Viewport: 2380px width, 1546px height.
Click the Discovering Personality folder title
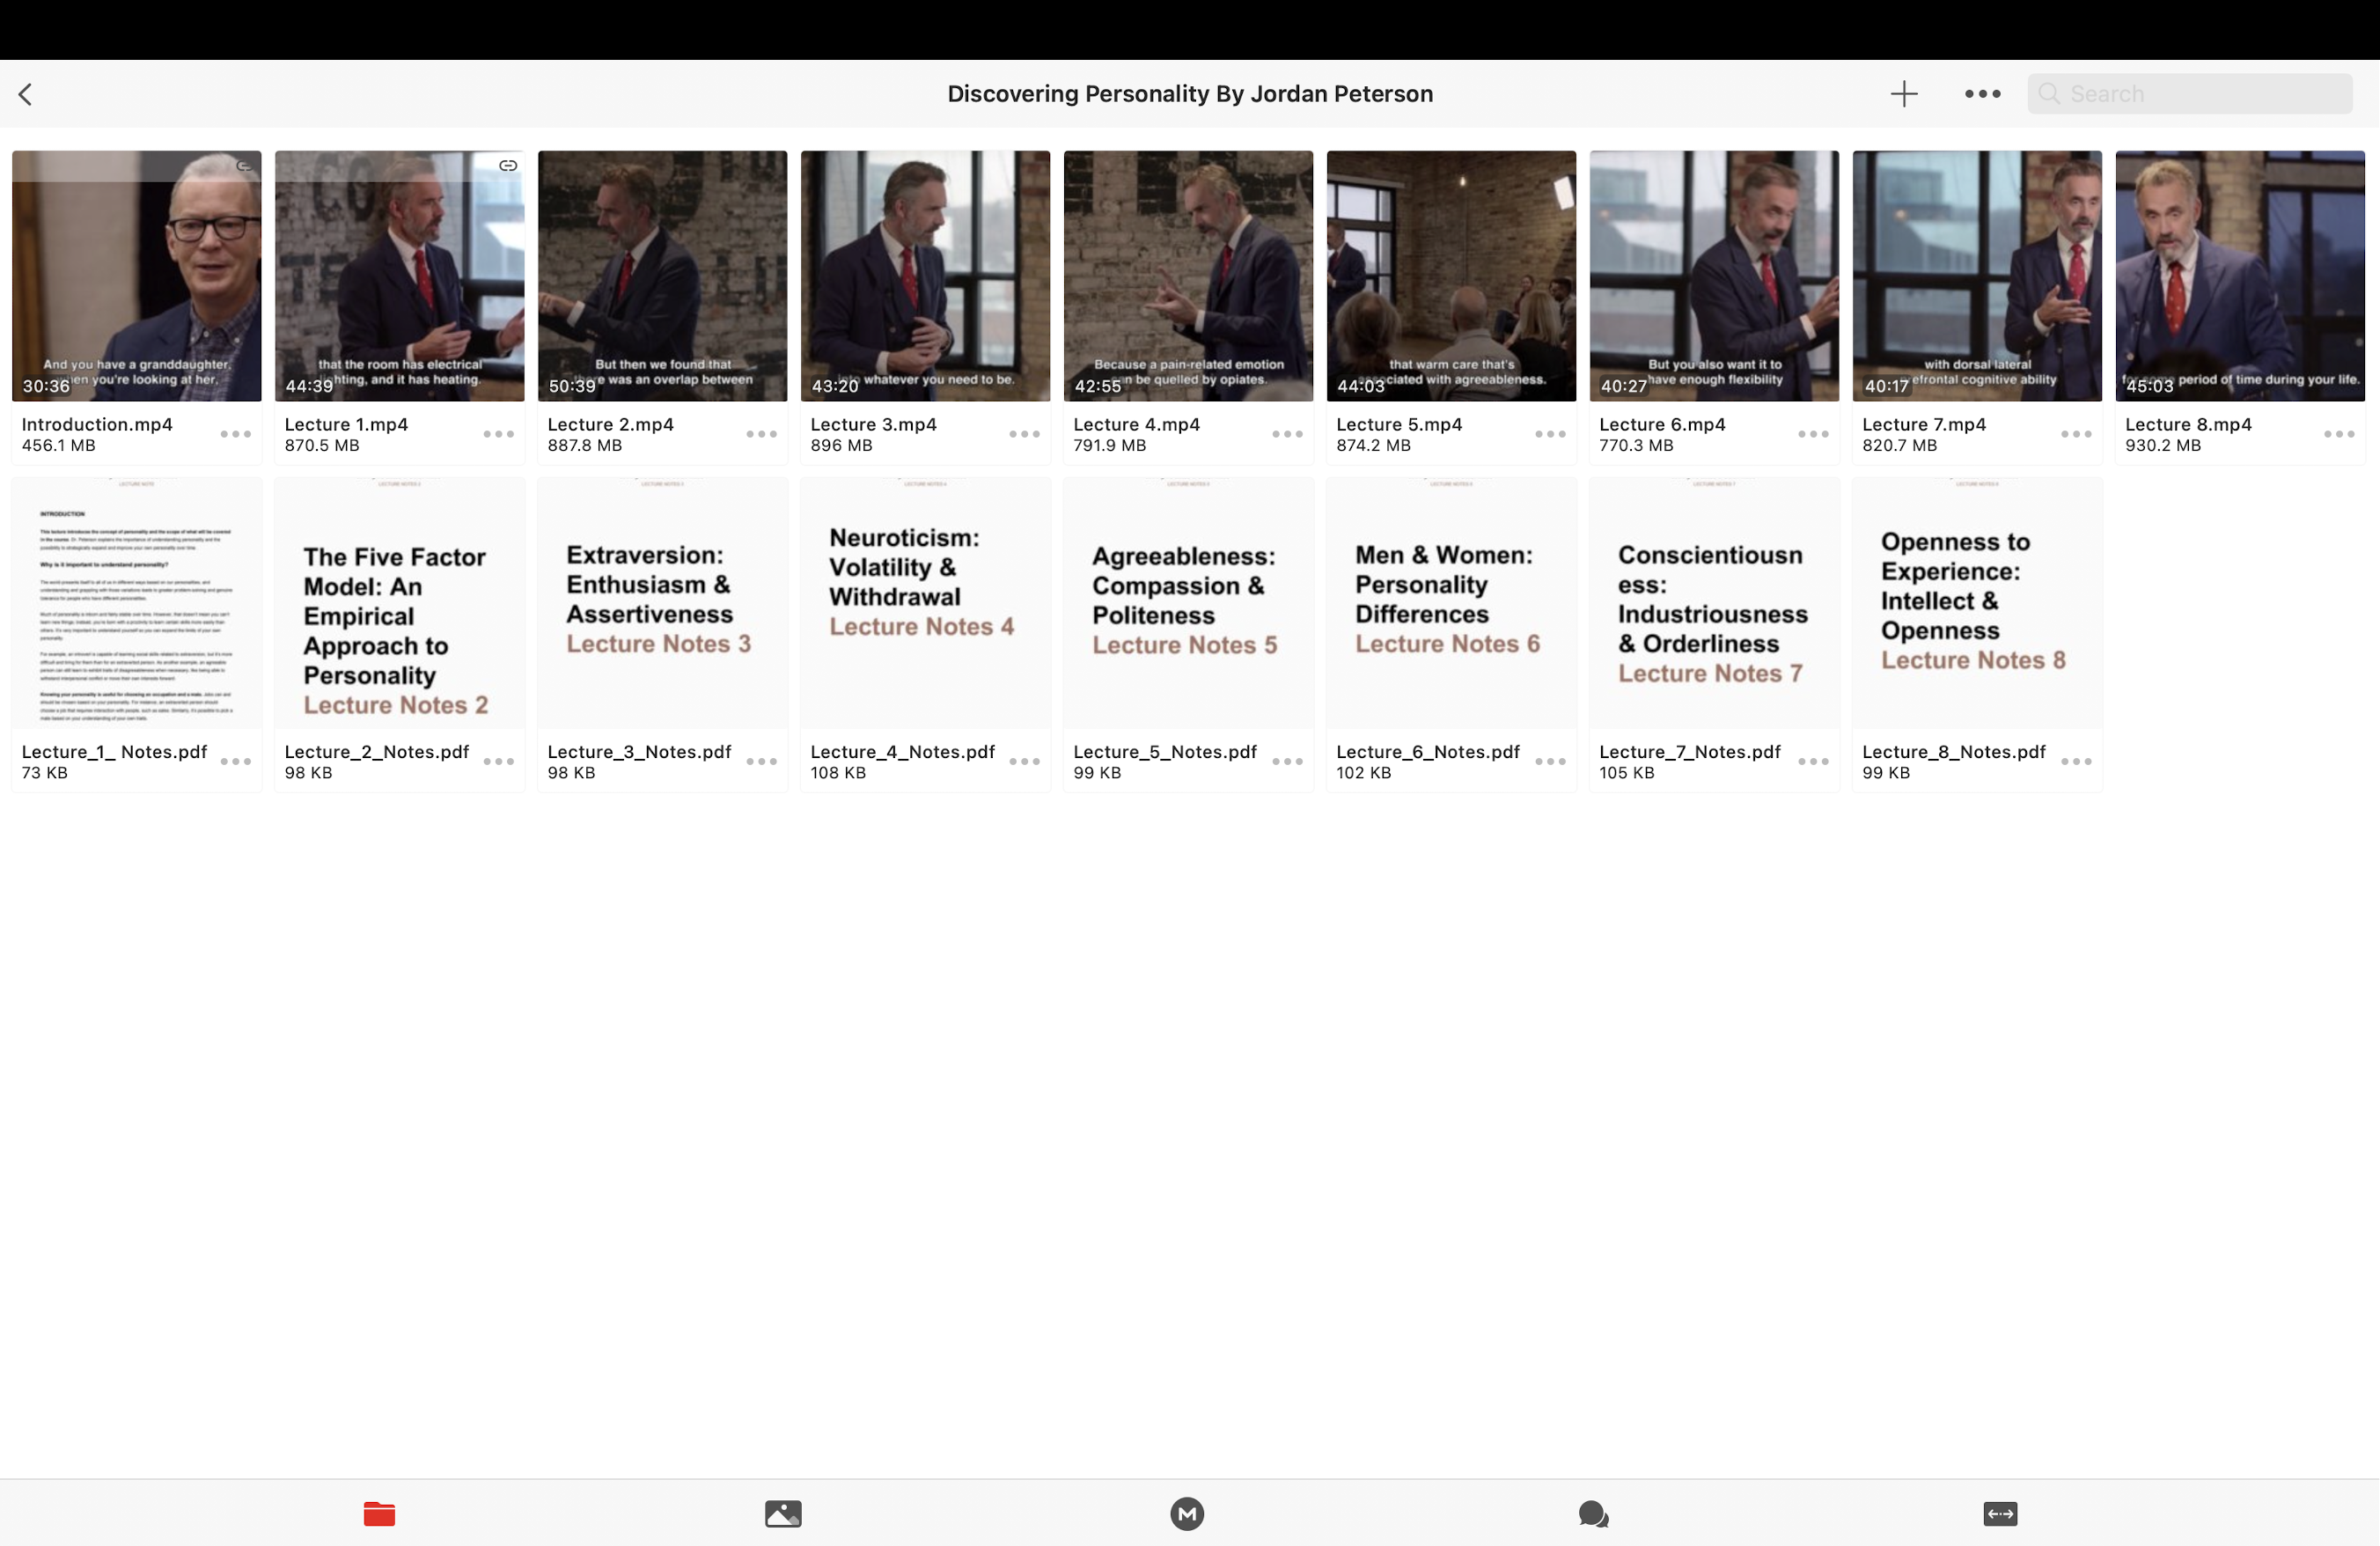click(x=1190, y=94)
